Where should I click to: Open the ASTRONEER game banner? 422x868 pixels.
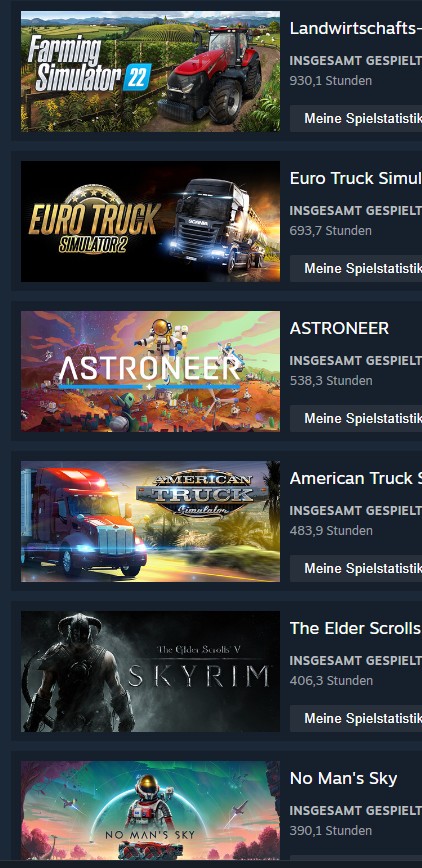point(150,371)
